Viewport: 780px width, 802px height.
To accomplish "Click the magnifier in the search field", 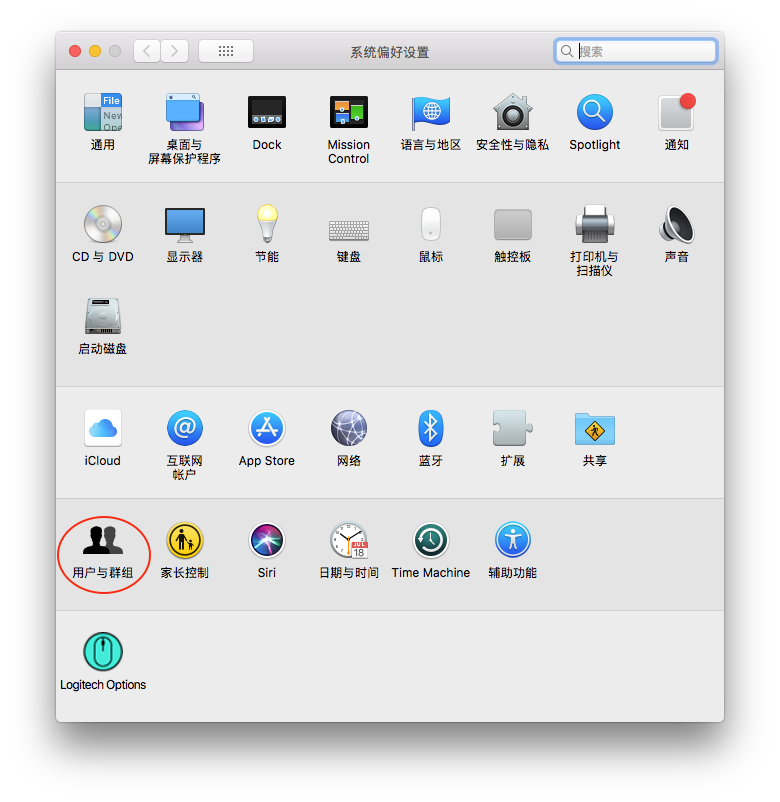I will coord(566,51).
